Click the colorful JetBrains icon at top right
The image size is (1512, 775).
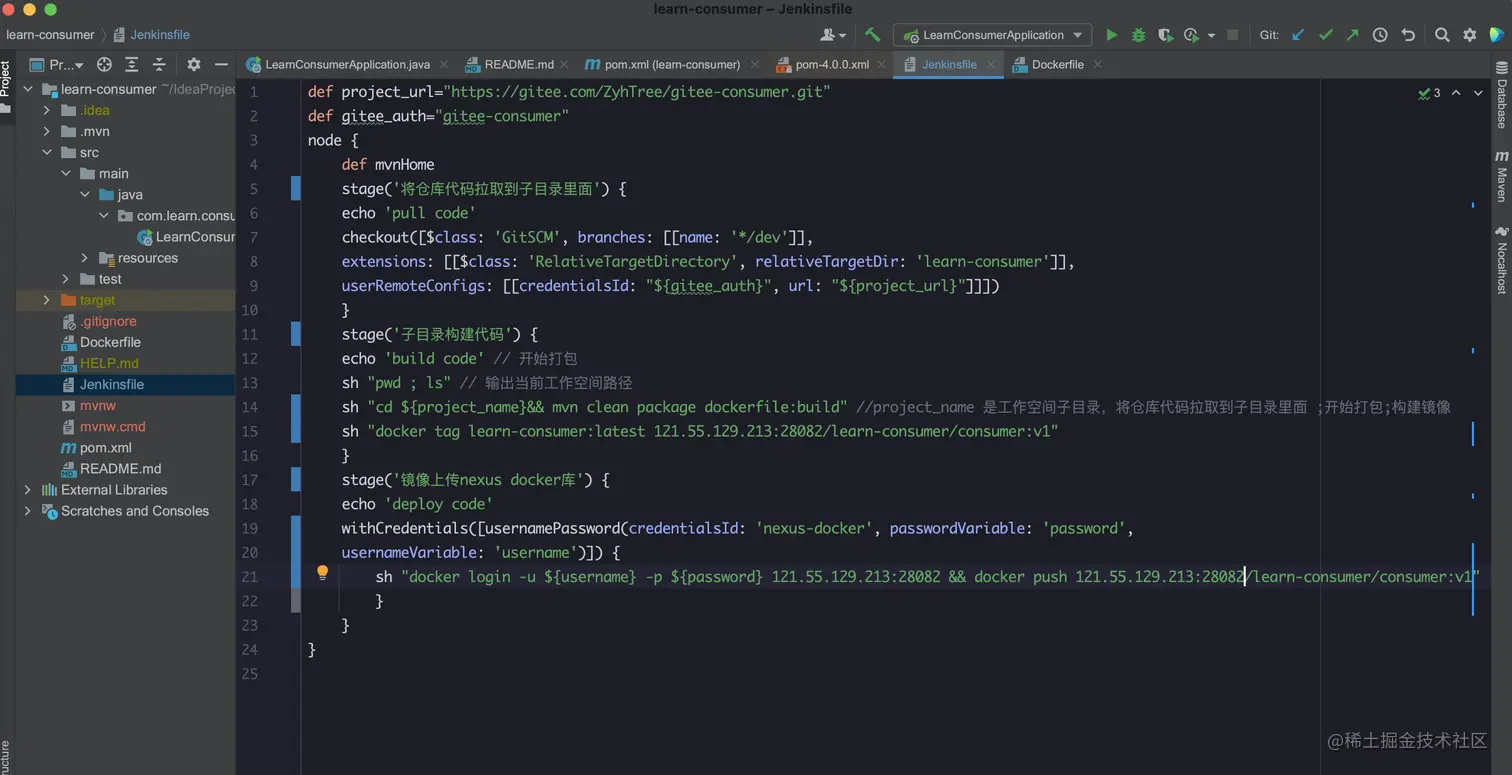click(x=1496, y=35)
